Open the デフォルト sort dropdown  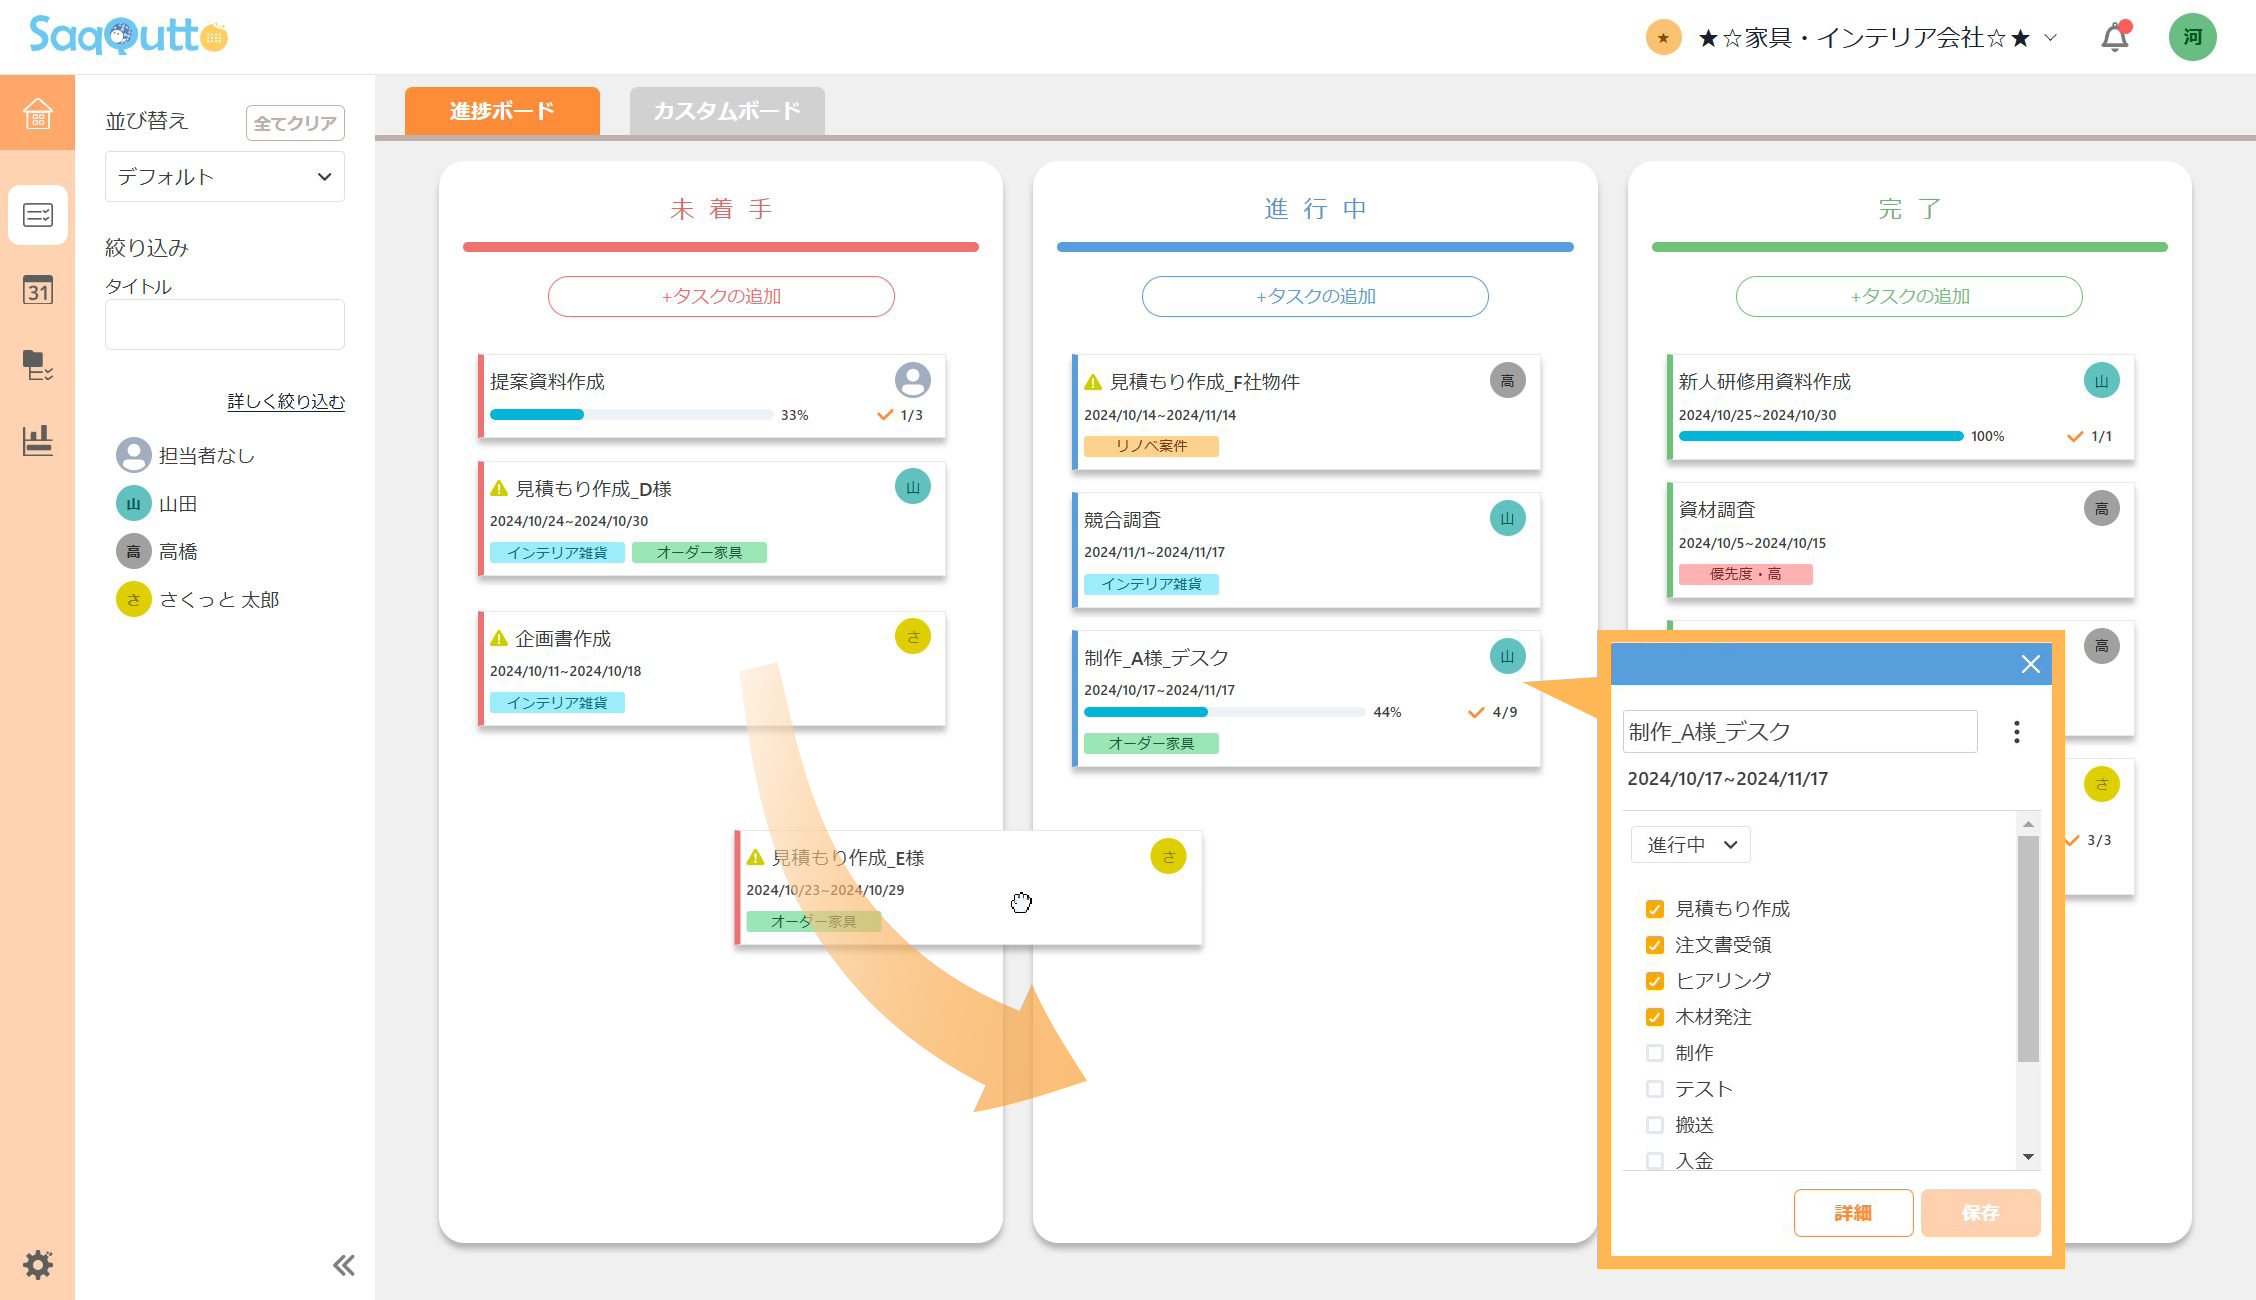point(224,177)
